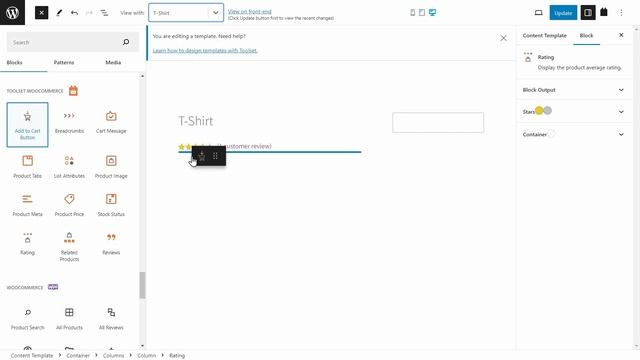Open the document overview list
Viewport: 640px width, 360px height.
pyautogui.click(x=104, y=13)
